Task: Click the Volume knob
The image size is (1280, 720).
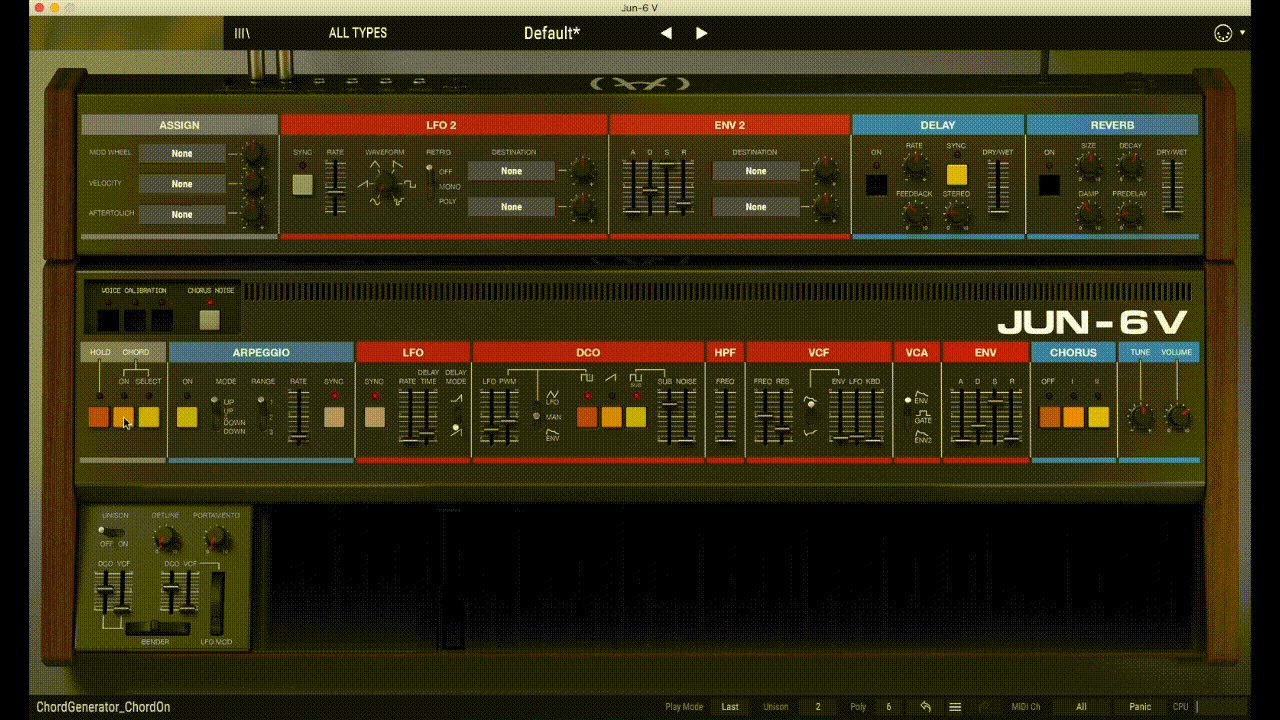Action: 1178,416
